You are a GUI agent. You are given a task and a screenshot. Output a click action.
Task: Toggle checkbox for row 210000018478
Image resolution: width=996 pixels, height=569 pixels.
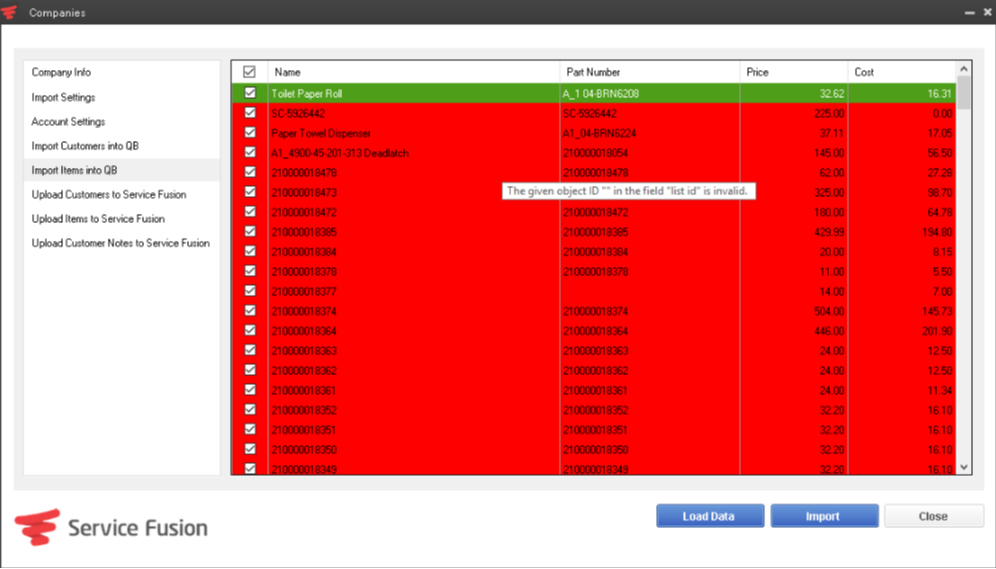(250, 171)
